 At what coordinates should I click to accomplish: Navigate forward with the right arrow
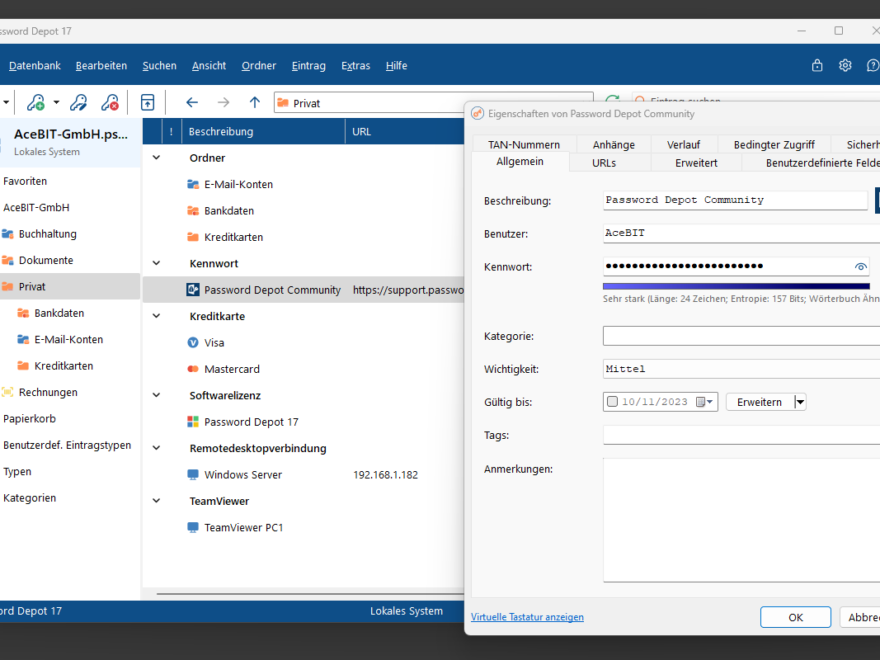[223, 102]
